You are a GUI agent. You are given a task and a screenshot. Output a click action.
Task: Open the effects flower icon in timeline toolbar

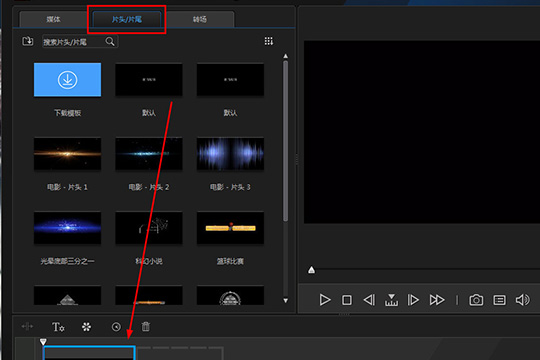[86, 327]
